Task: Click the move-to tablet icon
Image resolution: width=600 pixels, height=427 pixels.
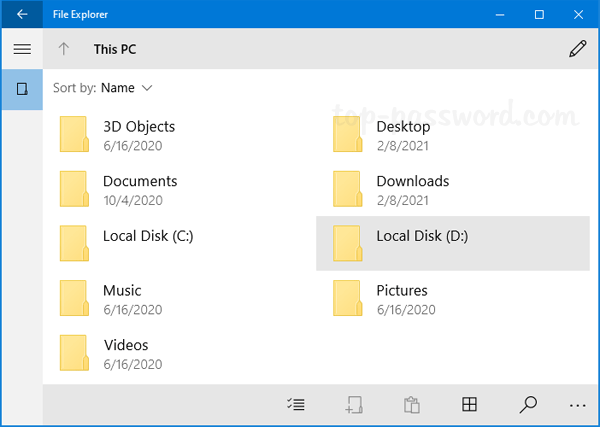Action: pyautogui.click(x=354, y=405)
